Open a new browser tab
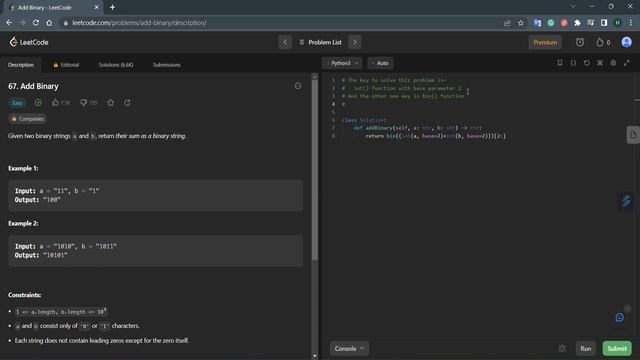The height and width of the screenshot is (360, 640). (112, 7)
